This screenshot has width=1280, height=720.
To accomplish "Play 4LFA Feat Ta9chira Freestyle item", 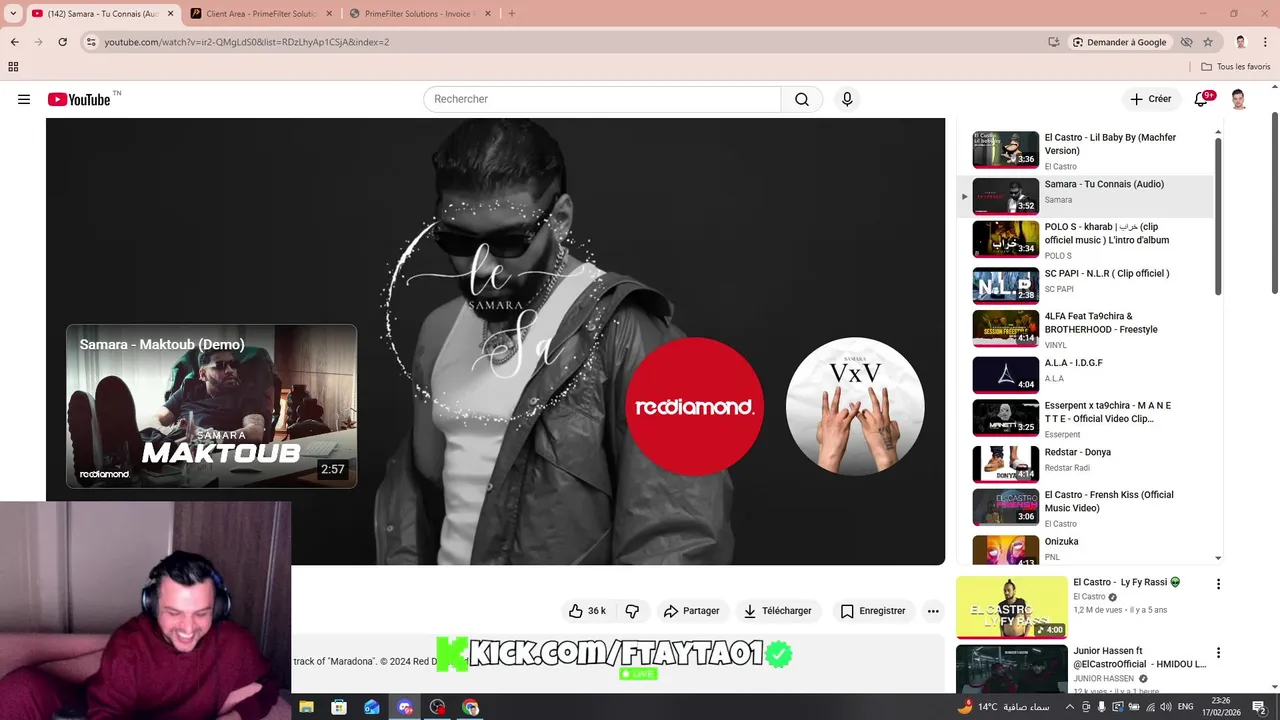I will (1085, 329).
